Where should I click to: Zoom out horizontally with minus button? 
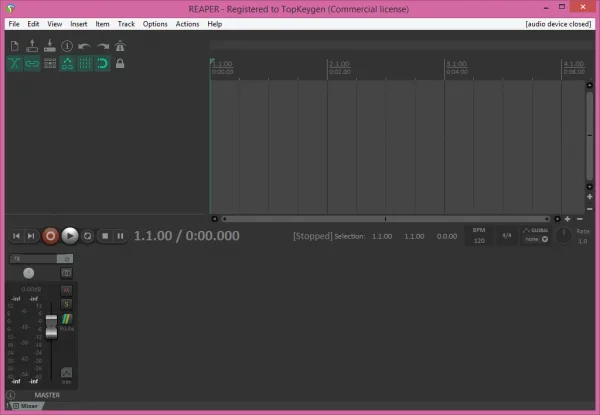(x=580, y=219)
